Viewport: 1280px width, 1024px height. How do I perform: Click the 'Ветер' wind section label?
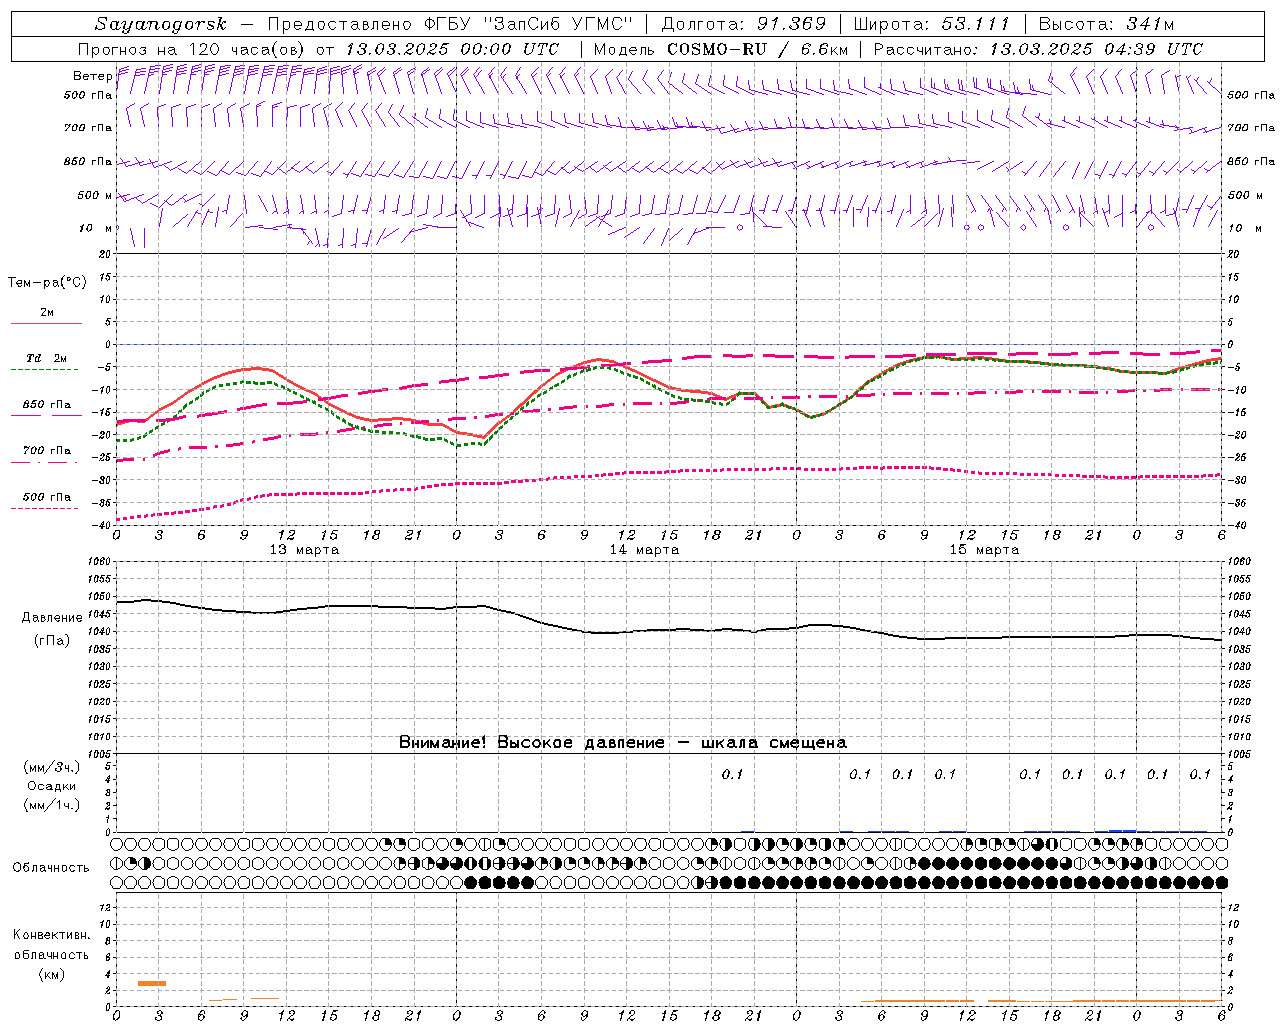click(91, 76)
